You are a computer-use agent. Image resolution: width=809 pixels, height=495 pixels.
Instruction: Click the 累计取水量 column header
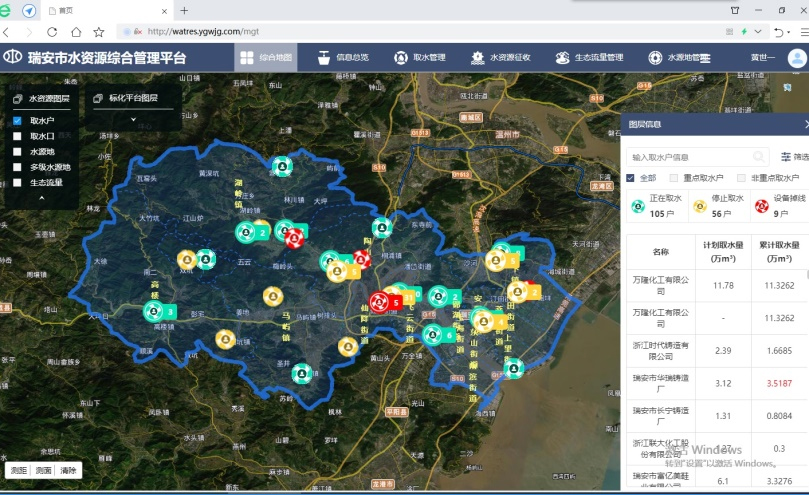coord(779,251)
